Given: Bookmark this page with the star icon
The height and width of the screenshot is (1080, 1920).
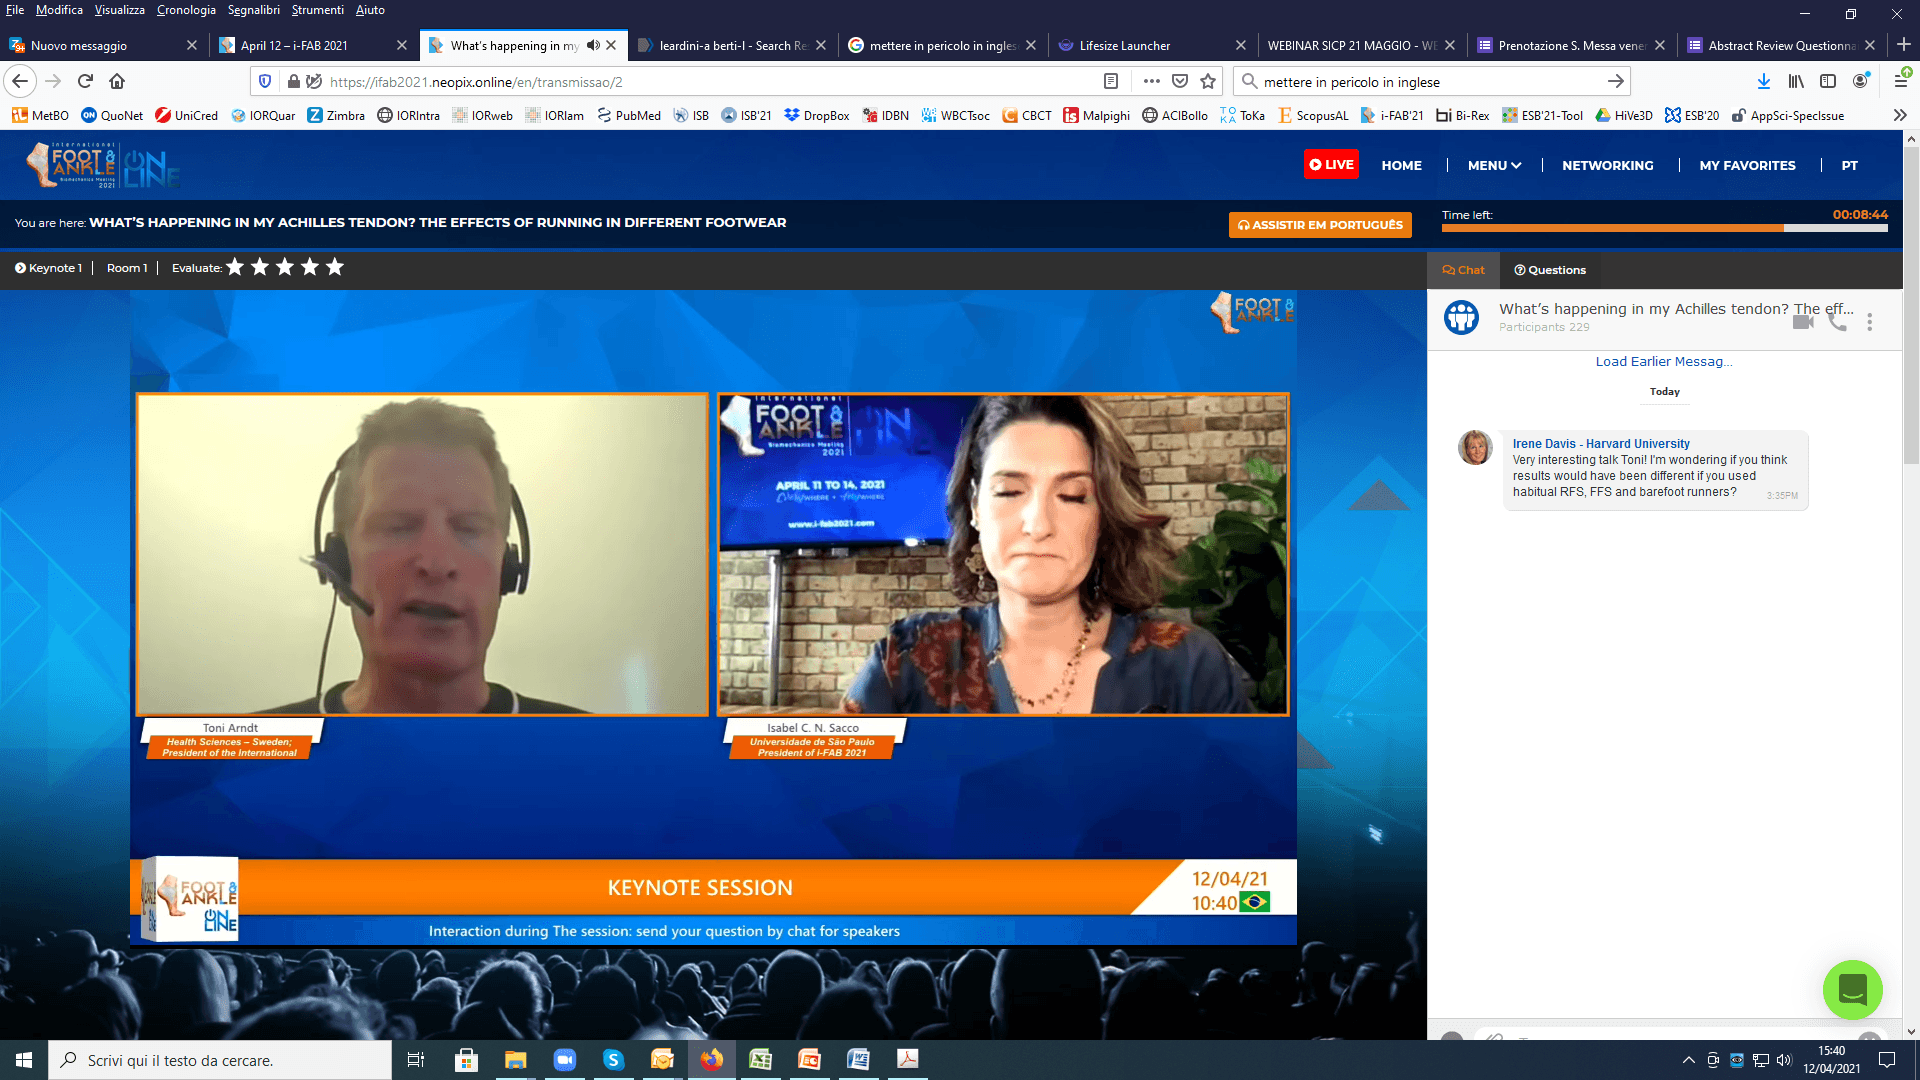Looking at the screenshot, I should [1208, 82].
